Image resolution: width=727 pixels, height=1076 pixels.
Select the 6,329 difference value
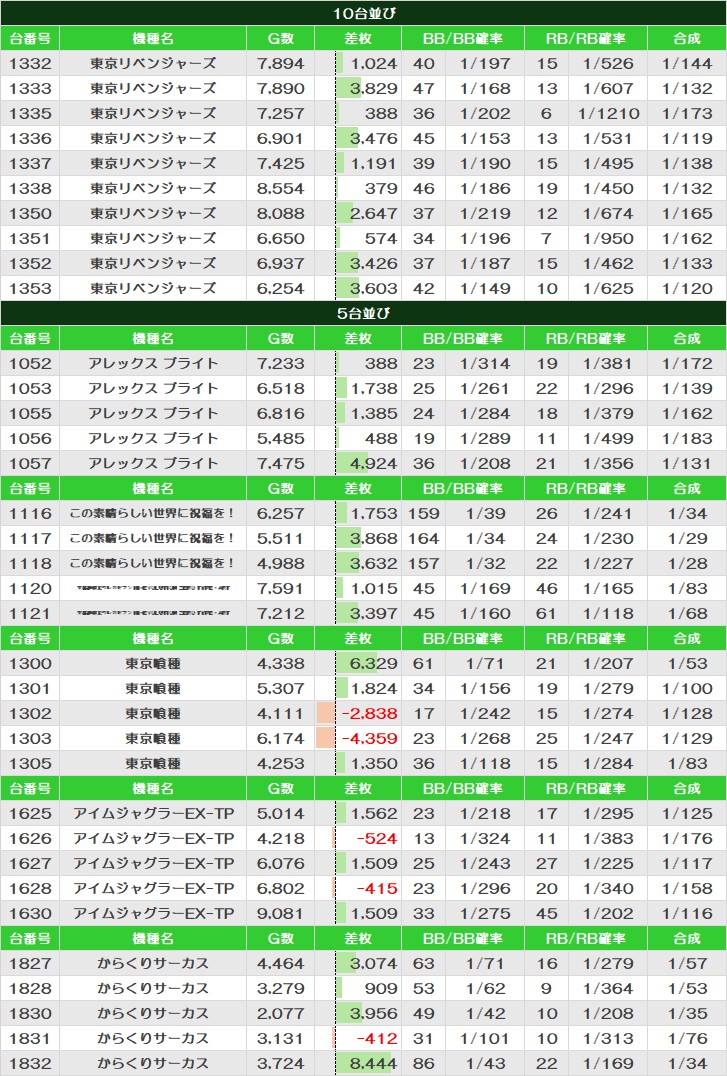click(x=374, y=664)
